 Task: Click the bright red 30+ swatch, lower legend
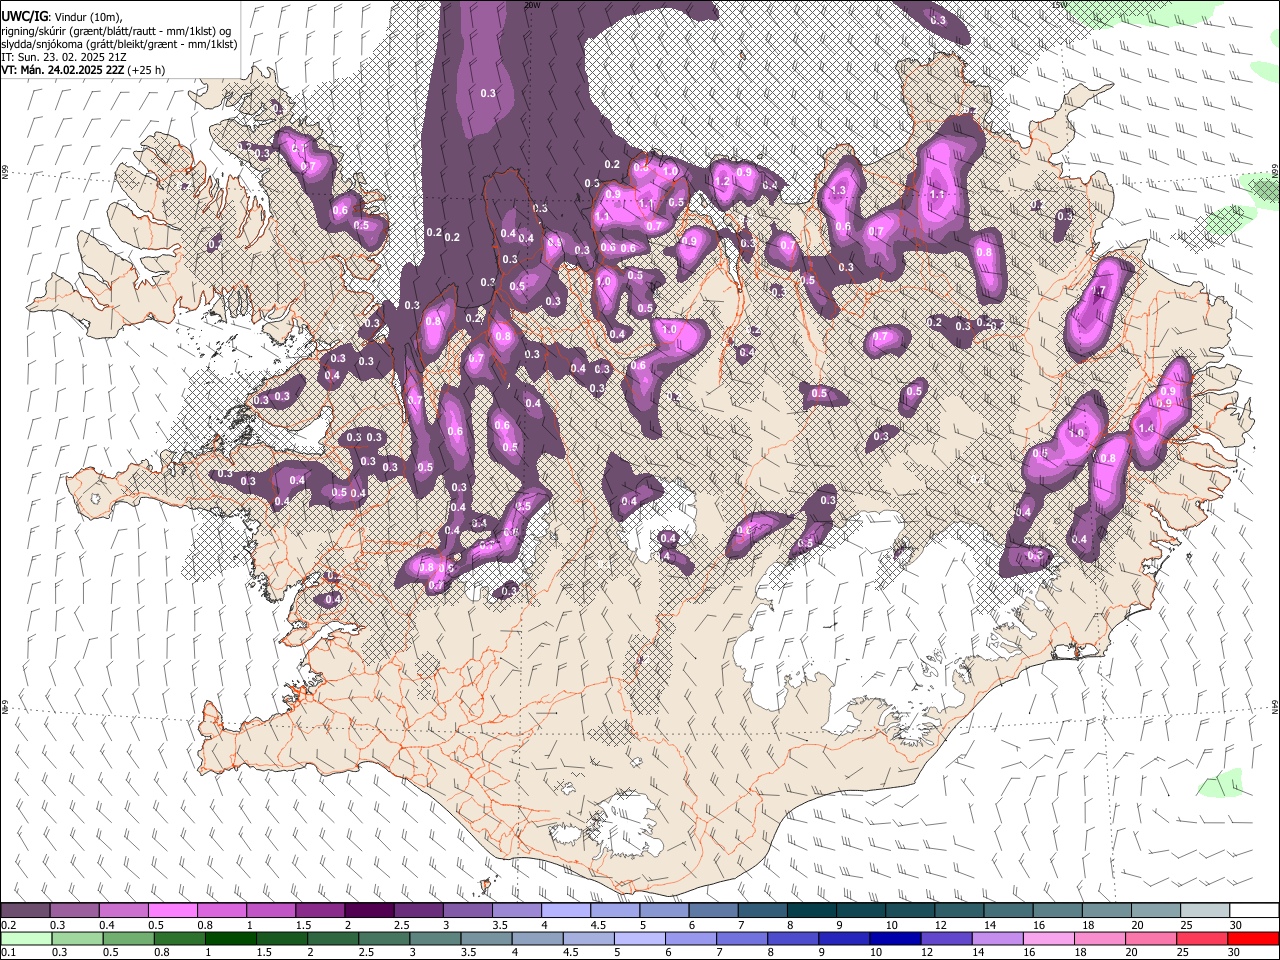click(x=1253, y=939)
